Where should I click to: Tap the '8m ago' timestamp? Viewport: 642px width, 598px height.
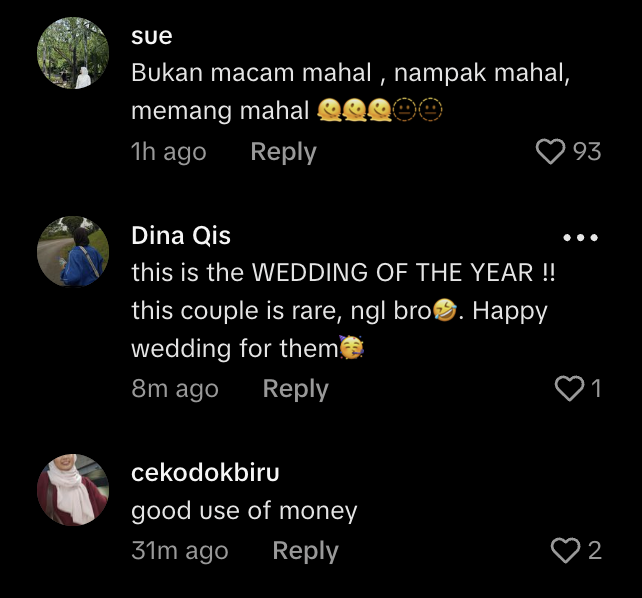click(174, 389)
